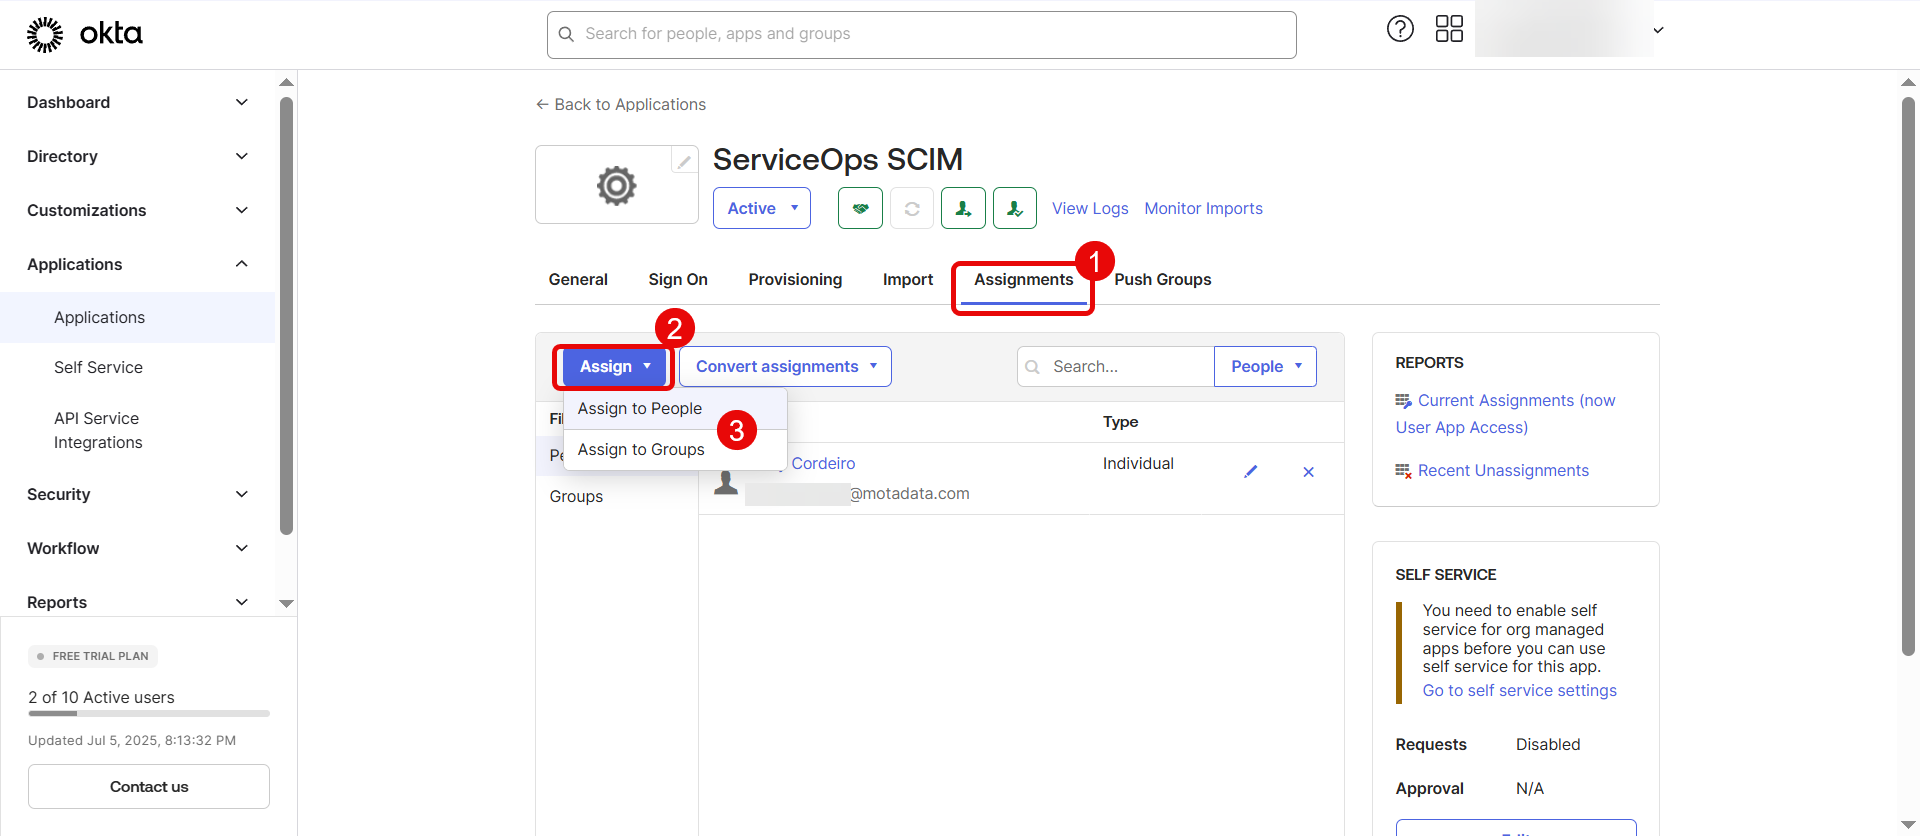Screen dimensions: 1920x836
Task: Open the View Logs link
Action: (1089, 208)
